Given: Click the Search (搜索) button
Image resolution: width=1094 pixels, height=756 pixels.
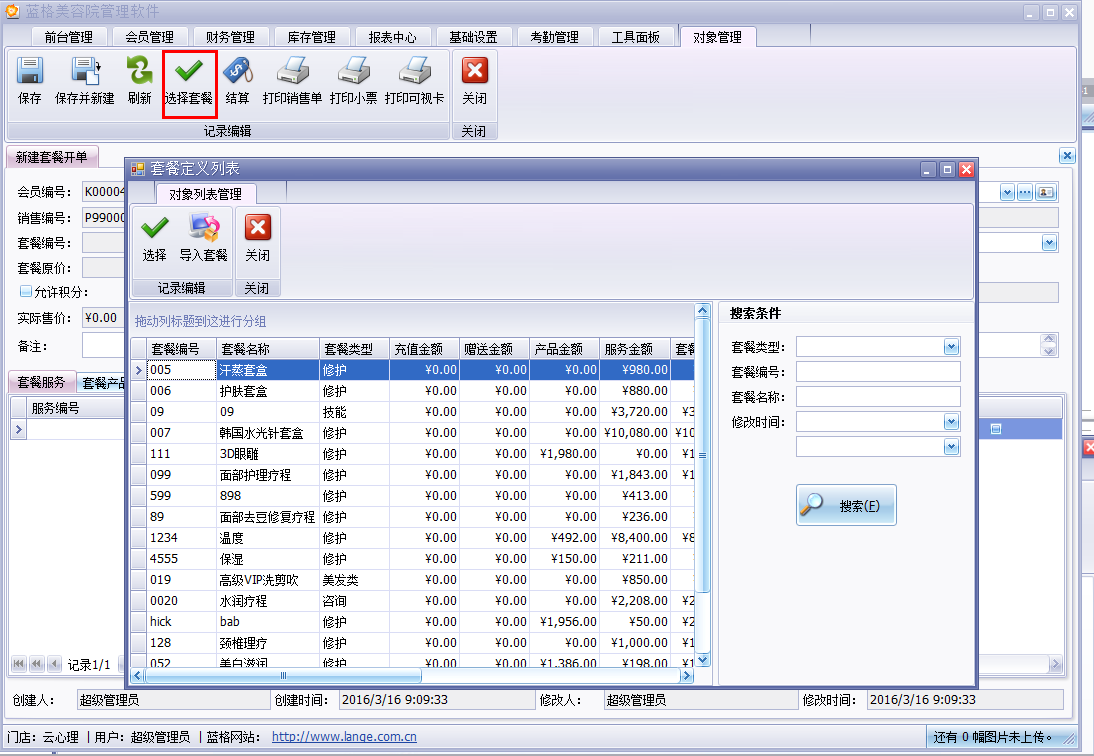Looking at the screenshot, I should coord(846,506).
